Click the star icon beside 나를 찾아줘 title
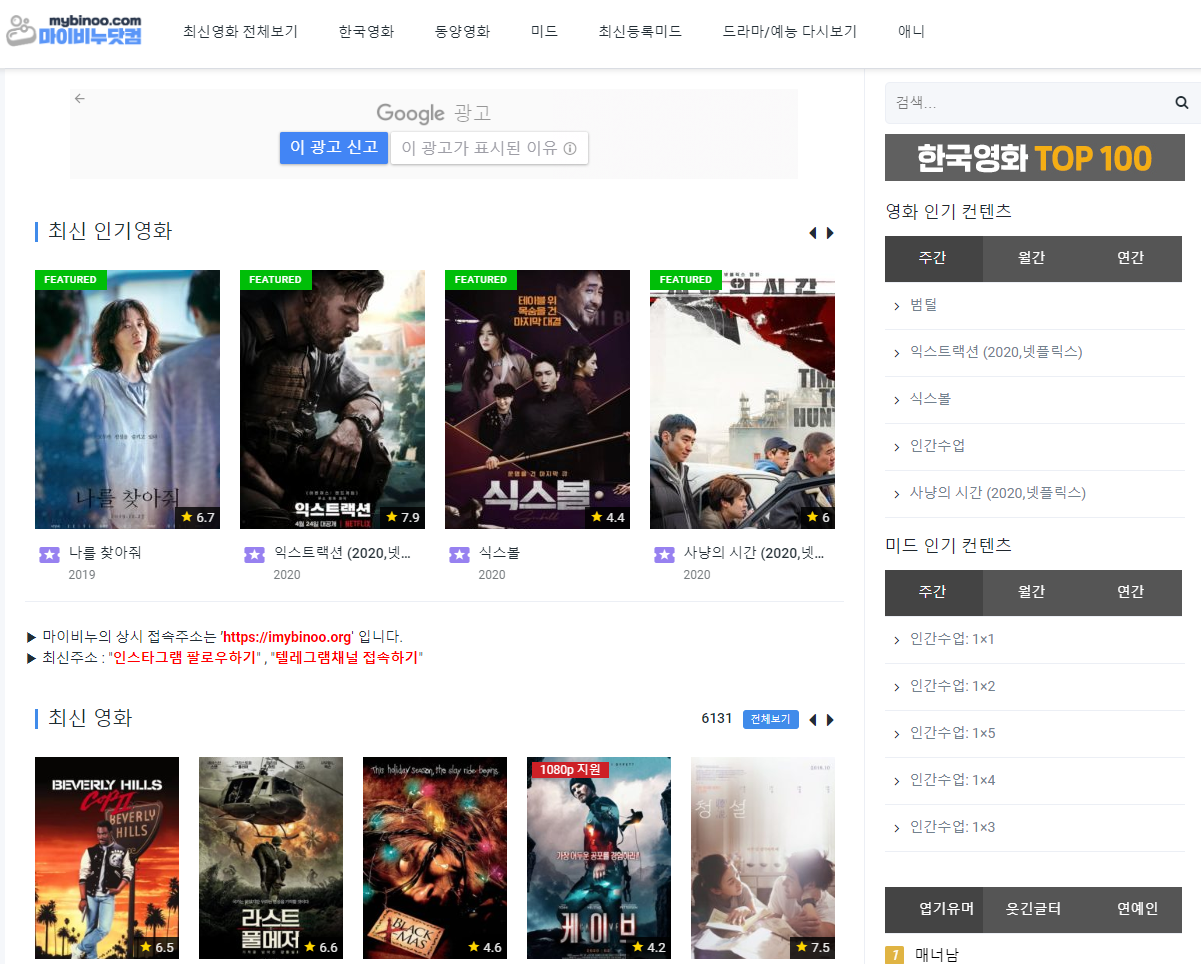Screen dimensions: 1201x964 click(49, 554)
